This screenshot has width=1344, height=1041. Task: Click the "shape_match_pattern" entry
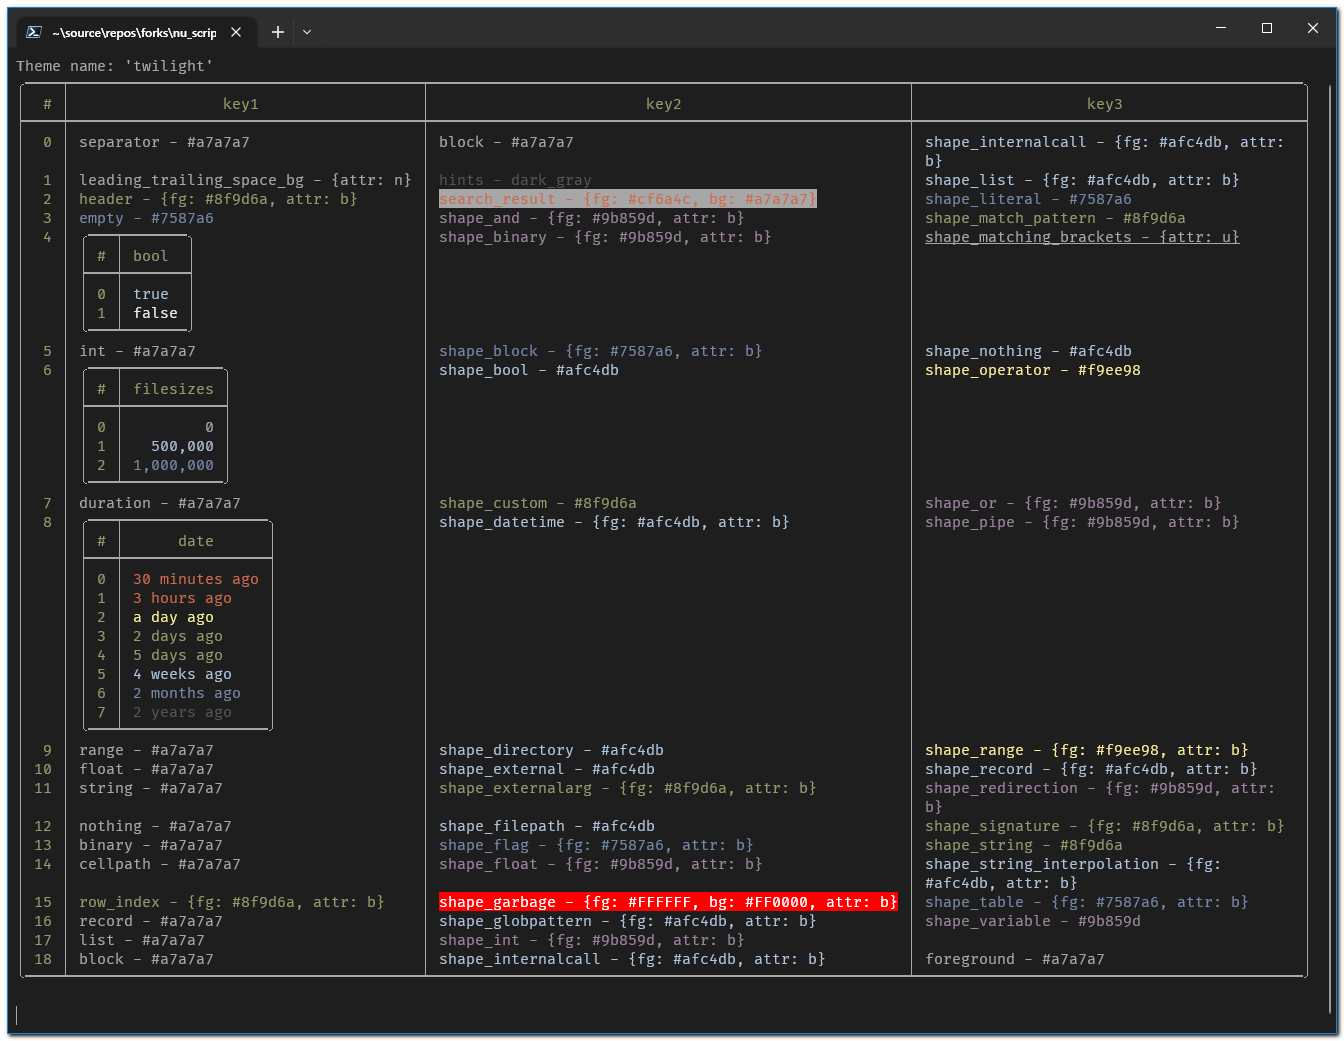coord(1055,218)
